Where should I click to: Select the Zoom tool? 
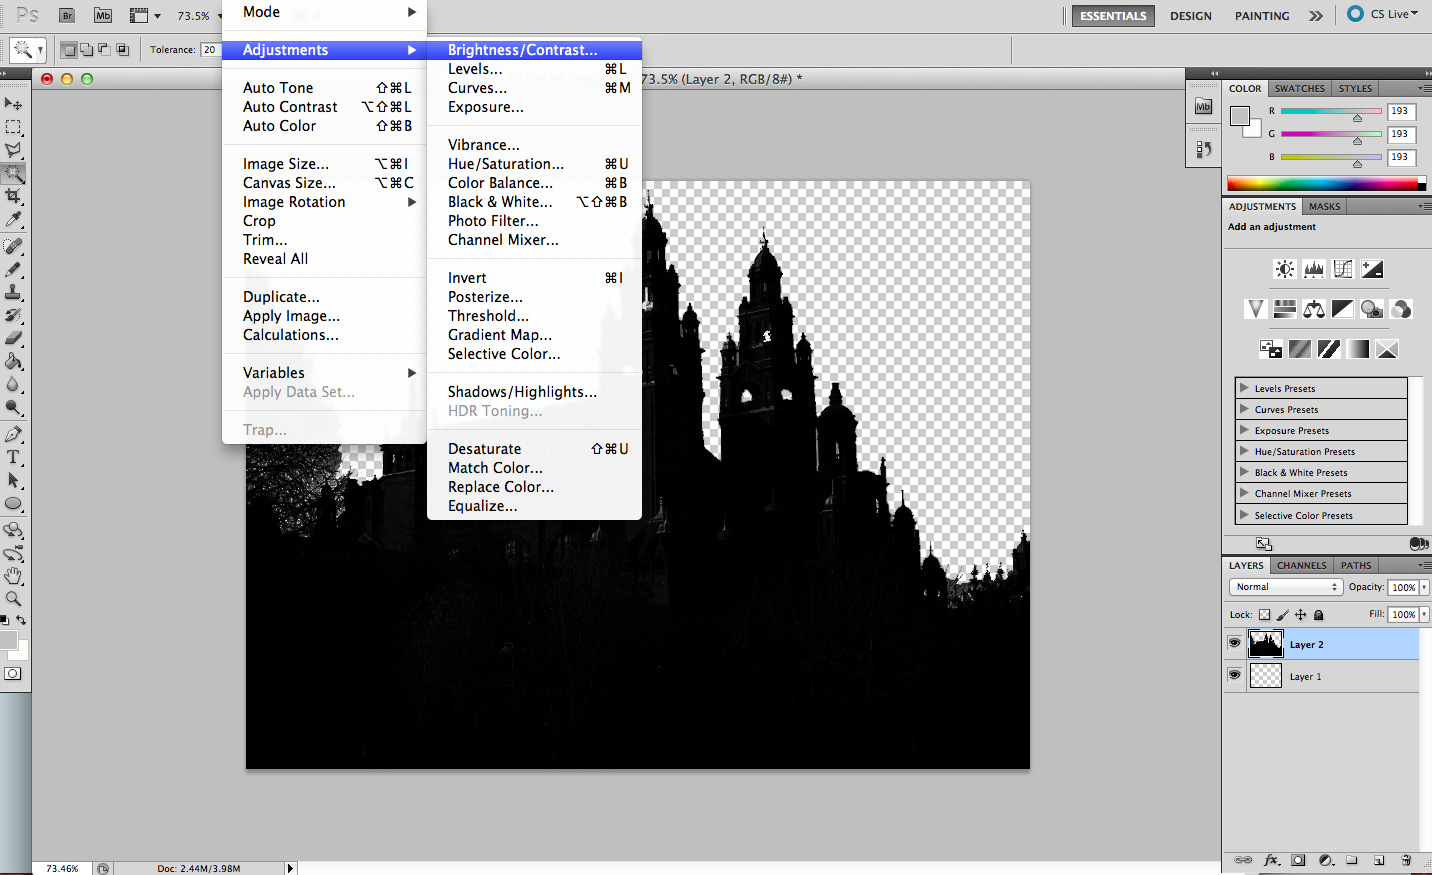tap(14, 599)
